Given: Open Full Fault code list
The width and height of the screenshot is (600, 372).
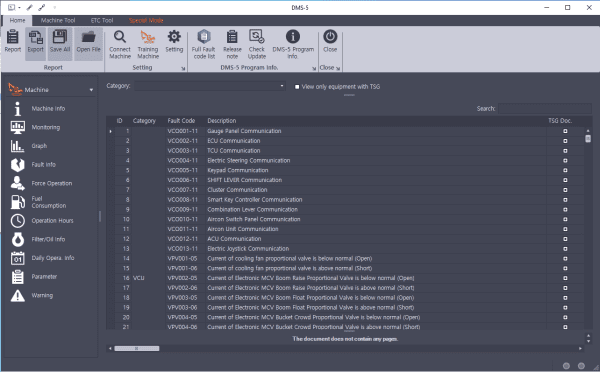Looking at the screenshot, I should 204,44.
